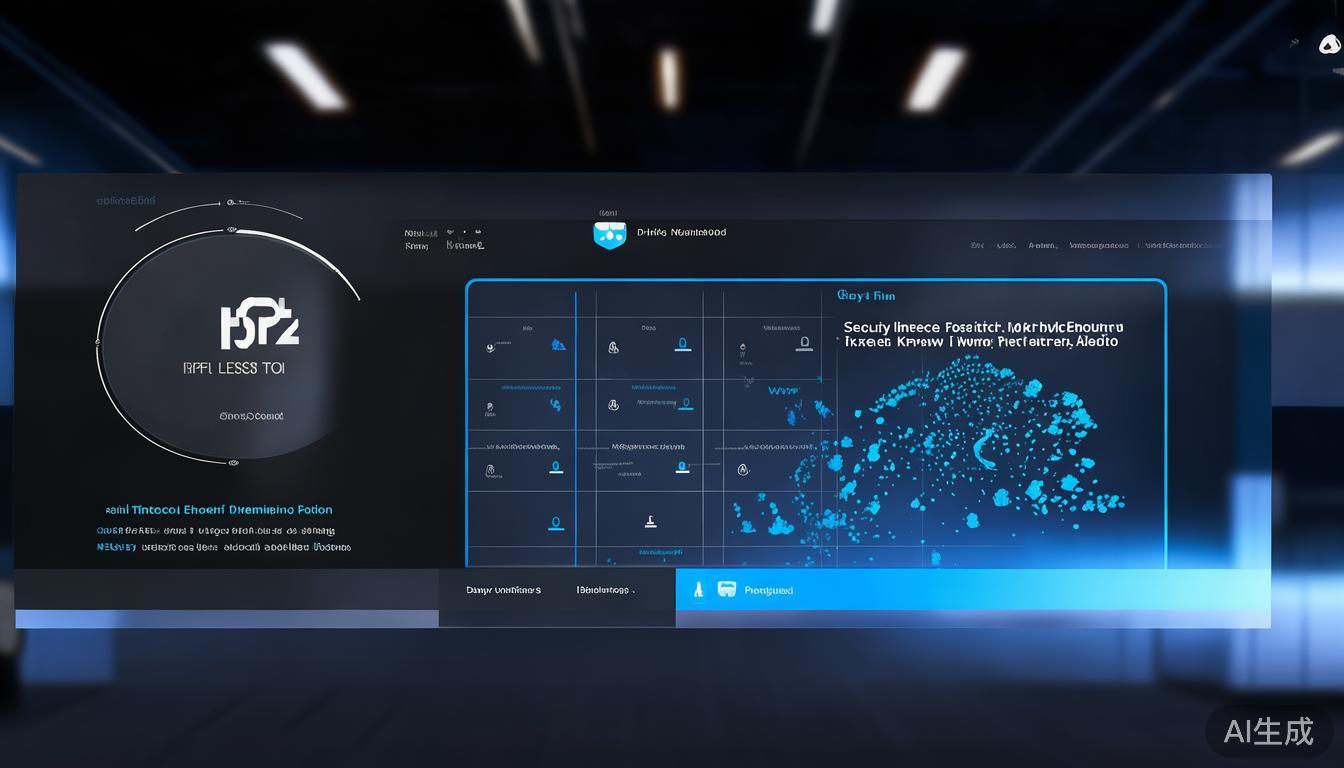
Task: Click the blue shield logo in the header
Action: pyautogui.click(x=609, y=234)
